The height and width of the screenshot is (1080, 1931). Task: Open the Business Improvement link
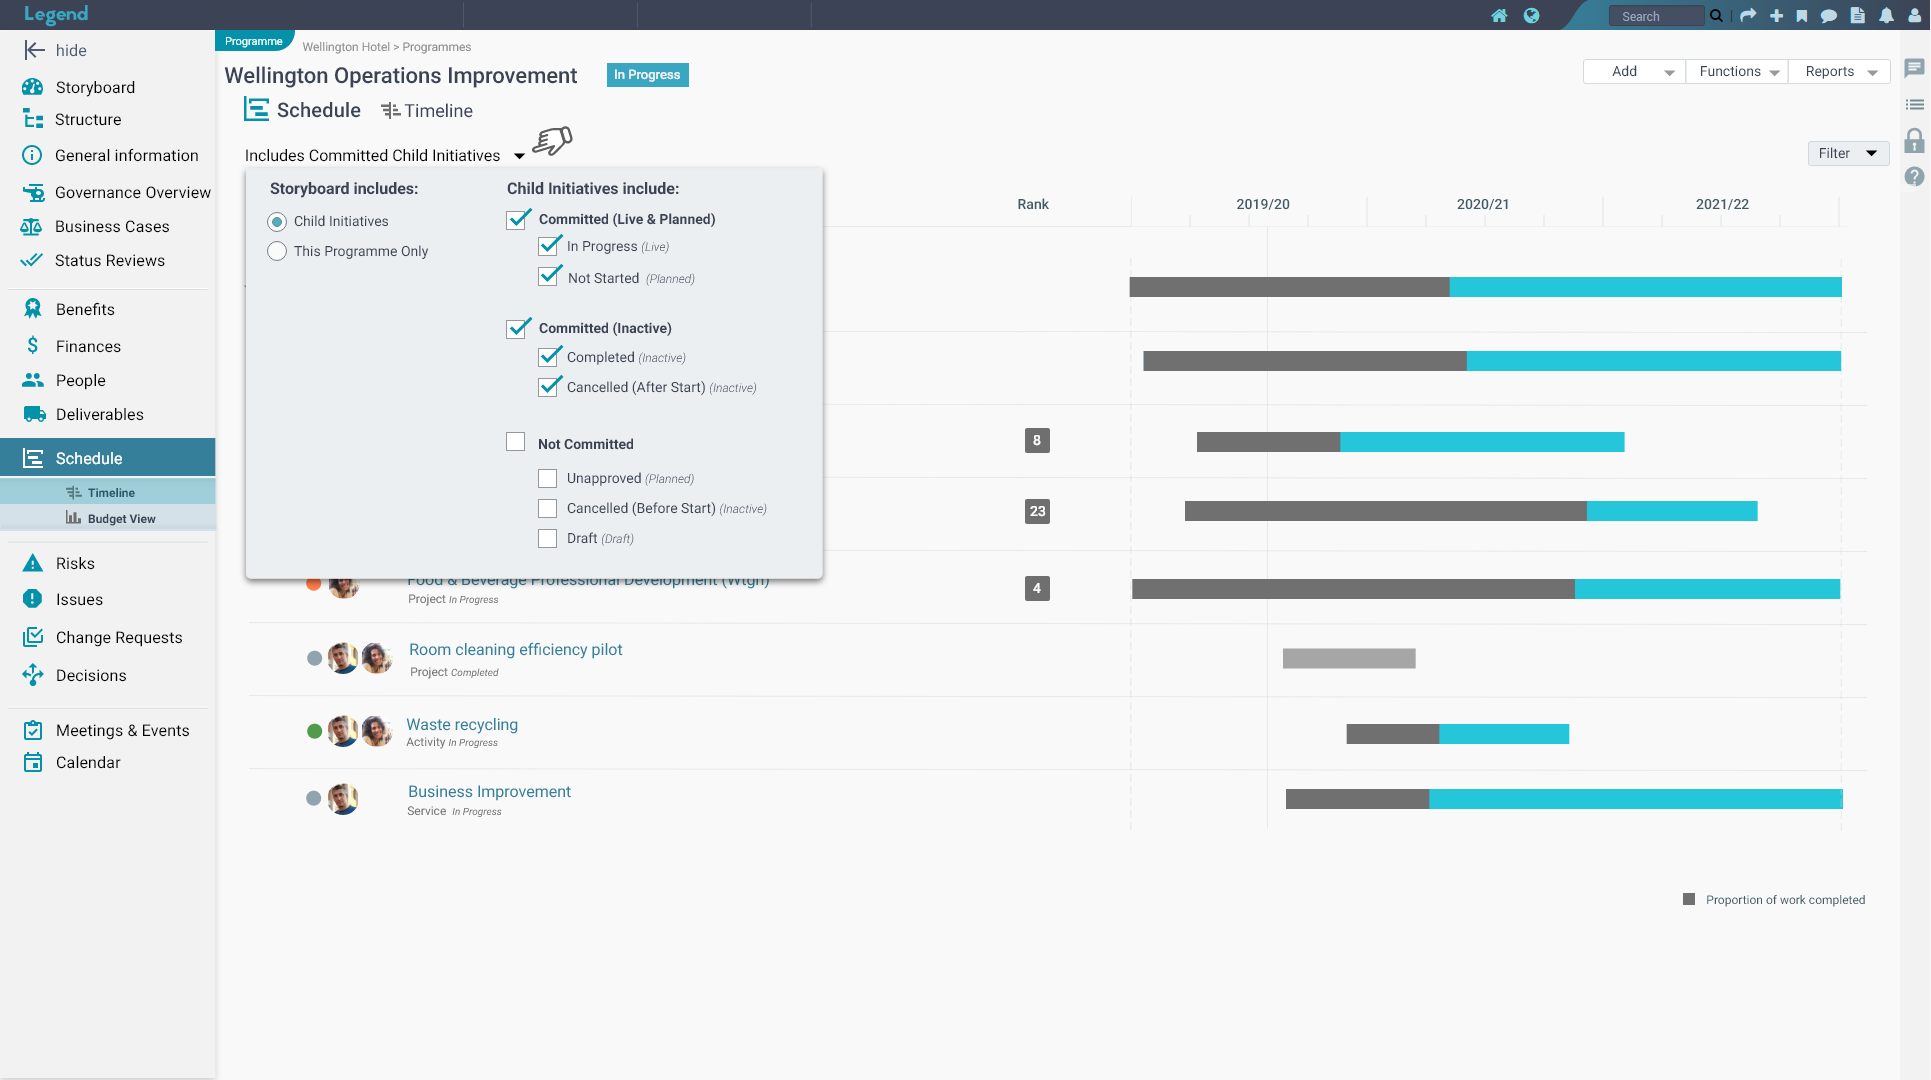pos(489,791)
